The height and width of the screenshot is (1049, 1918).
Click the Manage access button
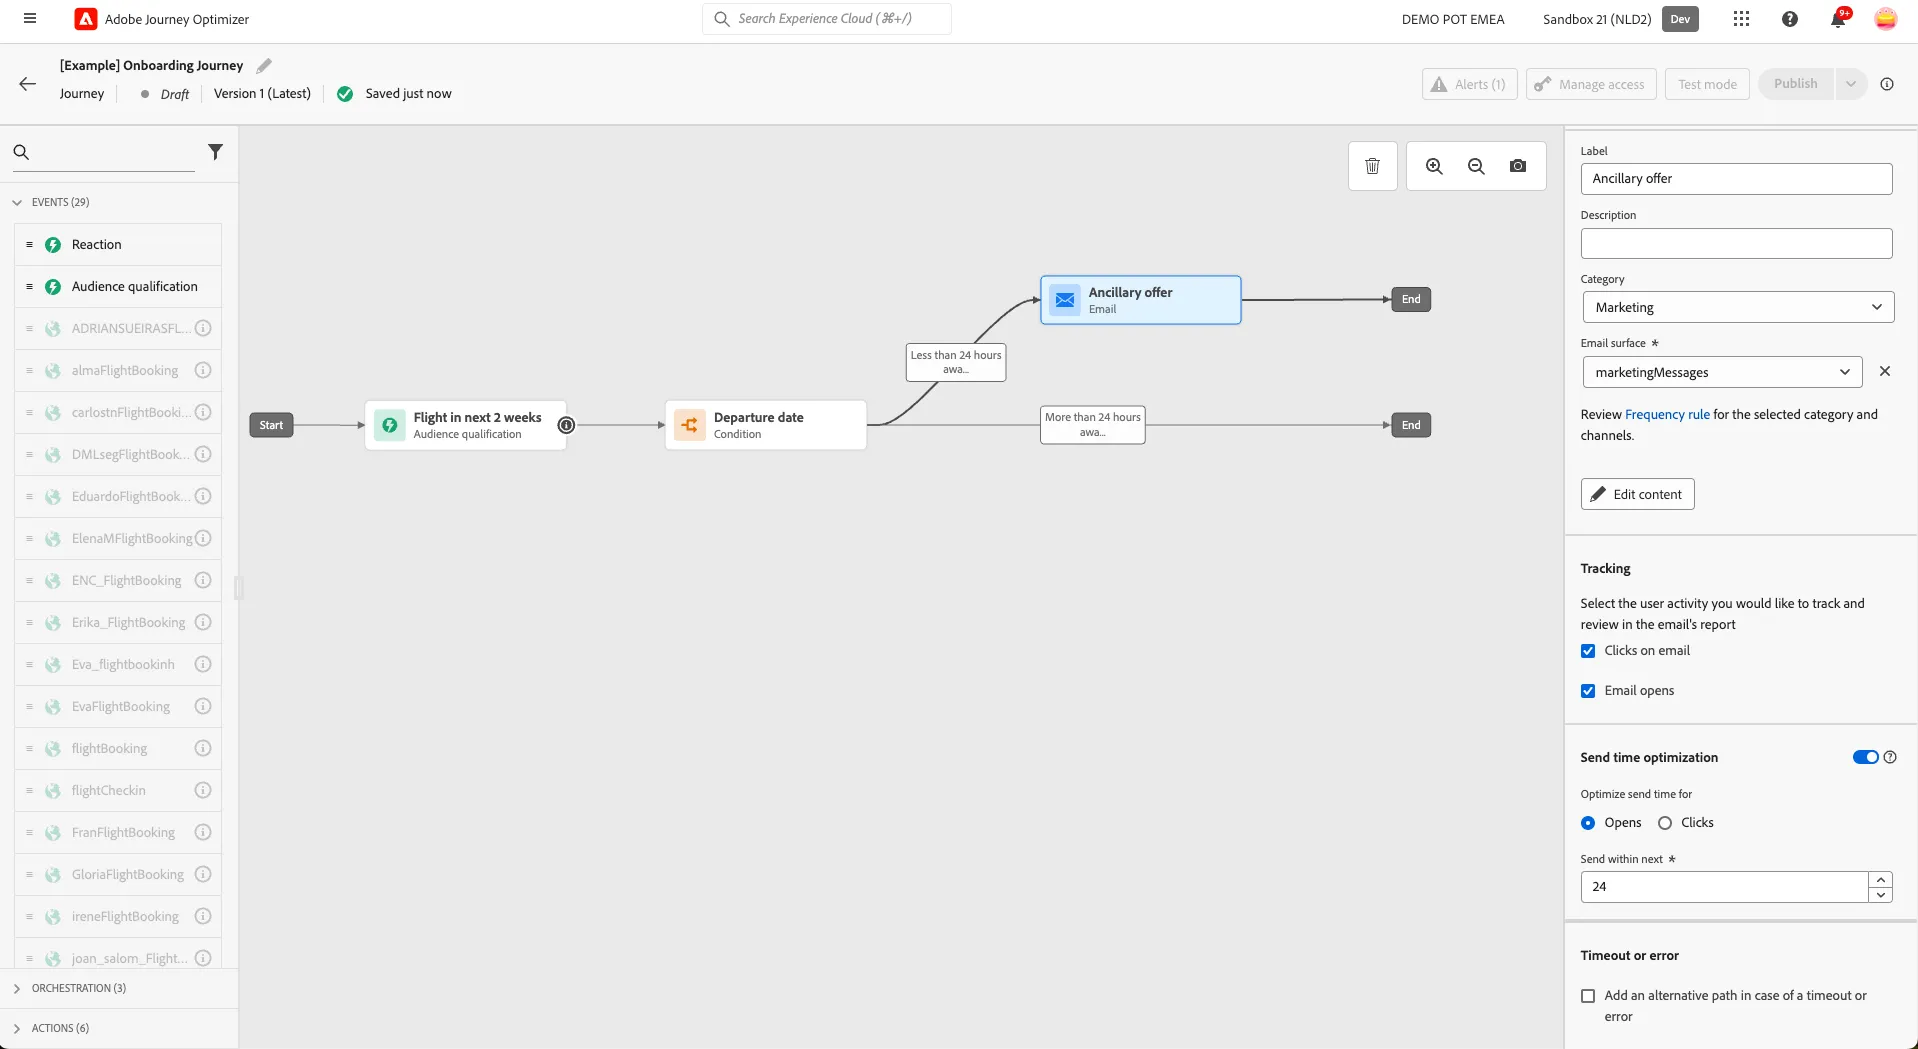(1591, 84)
